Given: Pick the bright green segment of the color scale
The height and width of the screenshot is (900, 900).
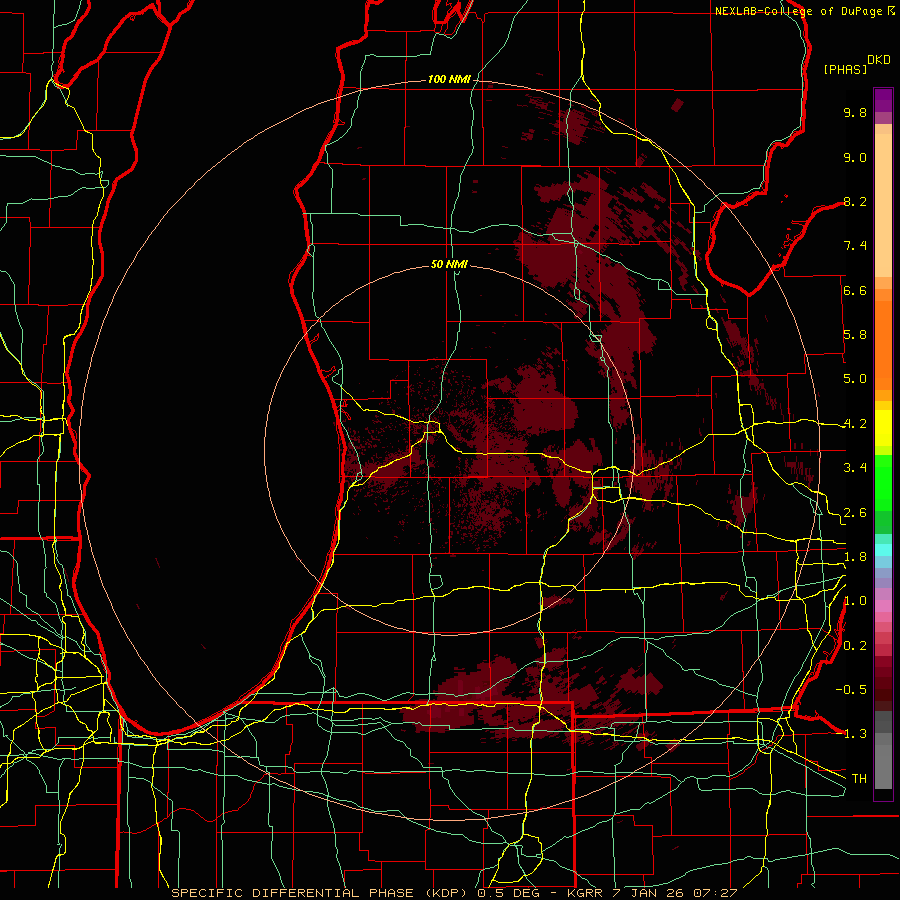Looking at the screenshot, I should (x=883, y=482).
